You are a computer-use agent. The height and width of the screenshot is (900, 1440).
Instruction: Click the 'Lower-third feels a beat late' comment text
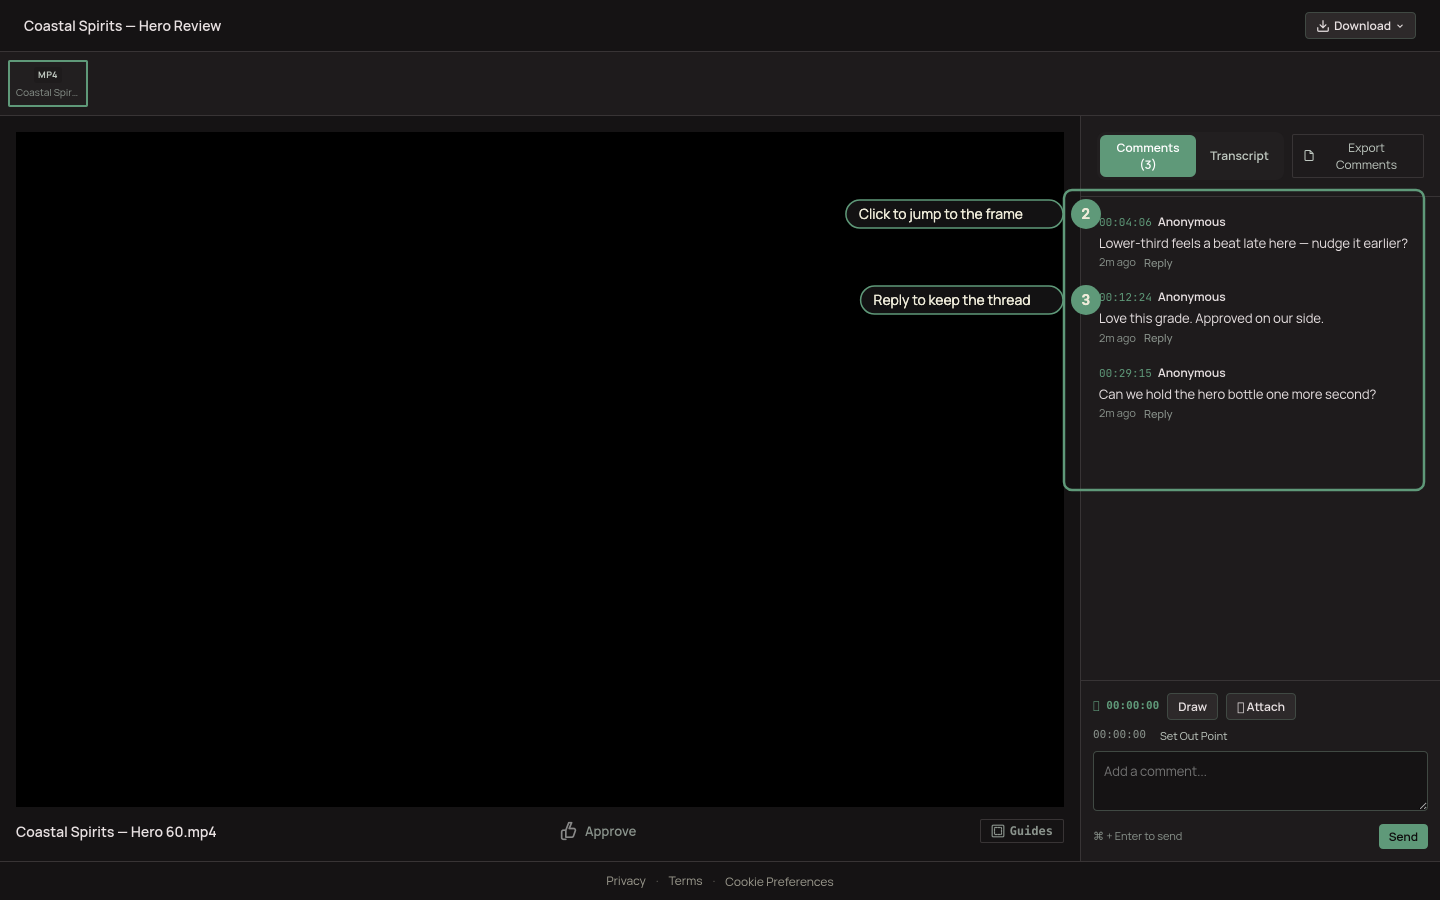[x=1253, y=243]
